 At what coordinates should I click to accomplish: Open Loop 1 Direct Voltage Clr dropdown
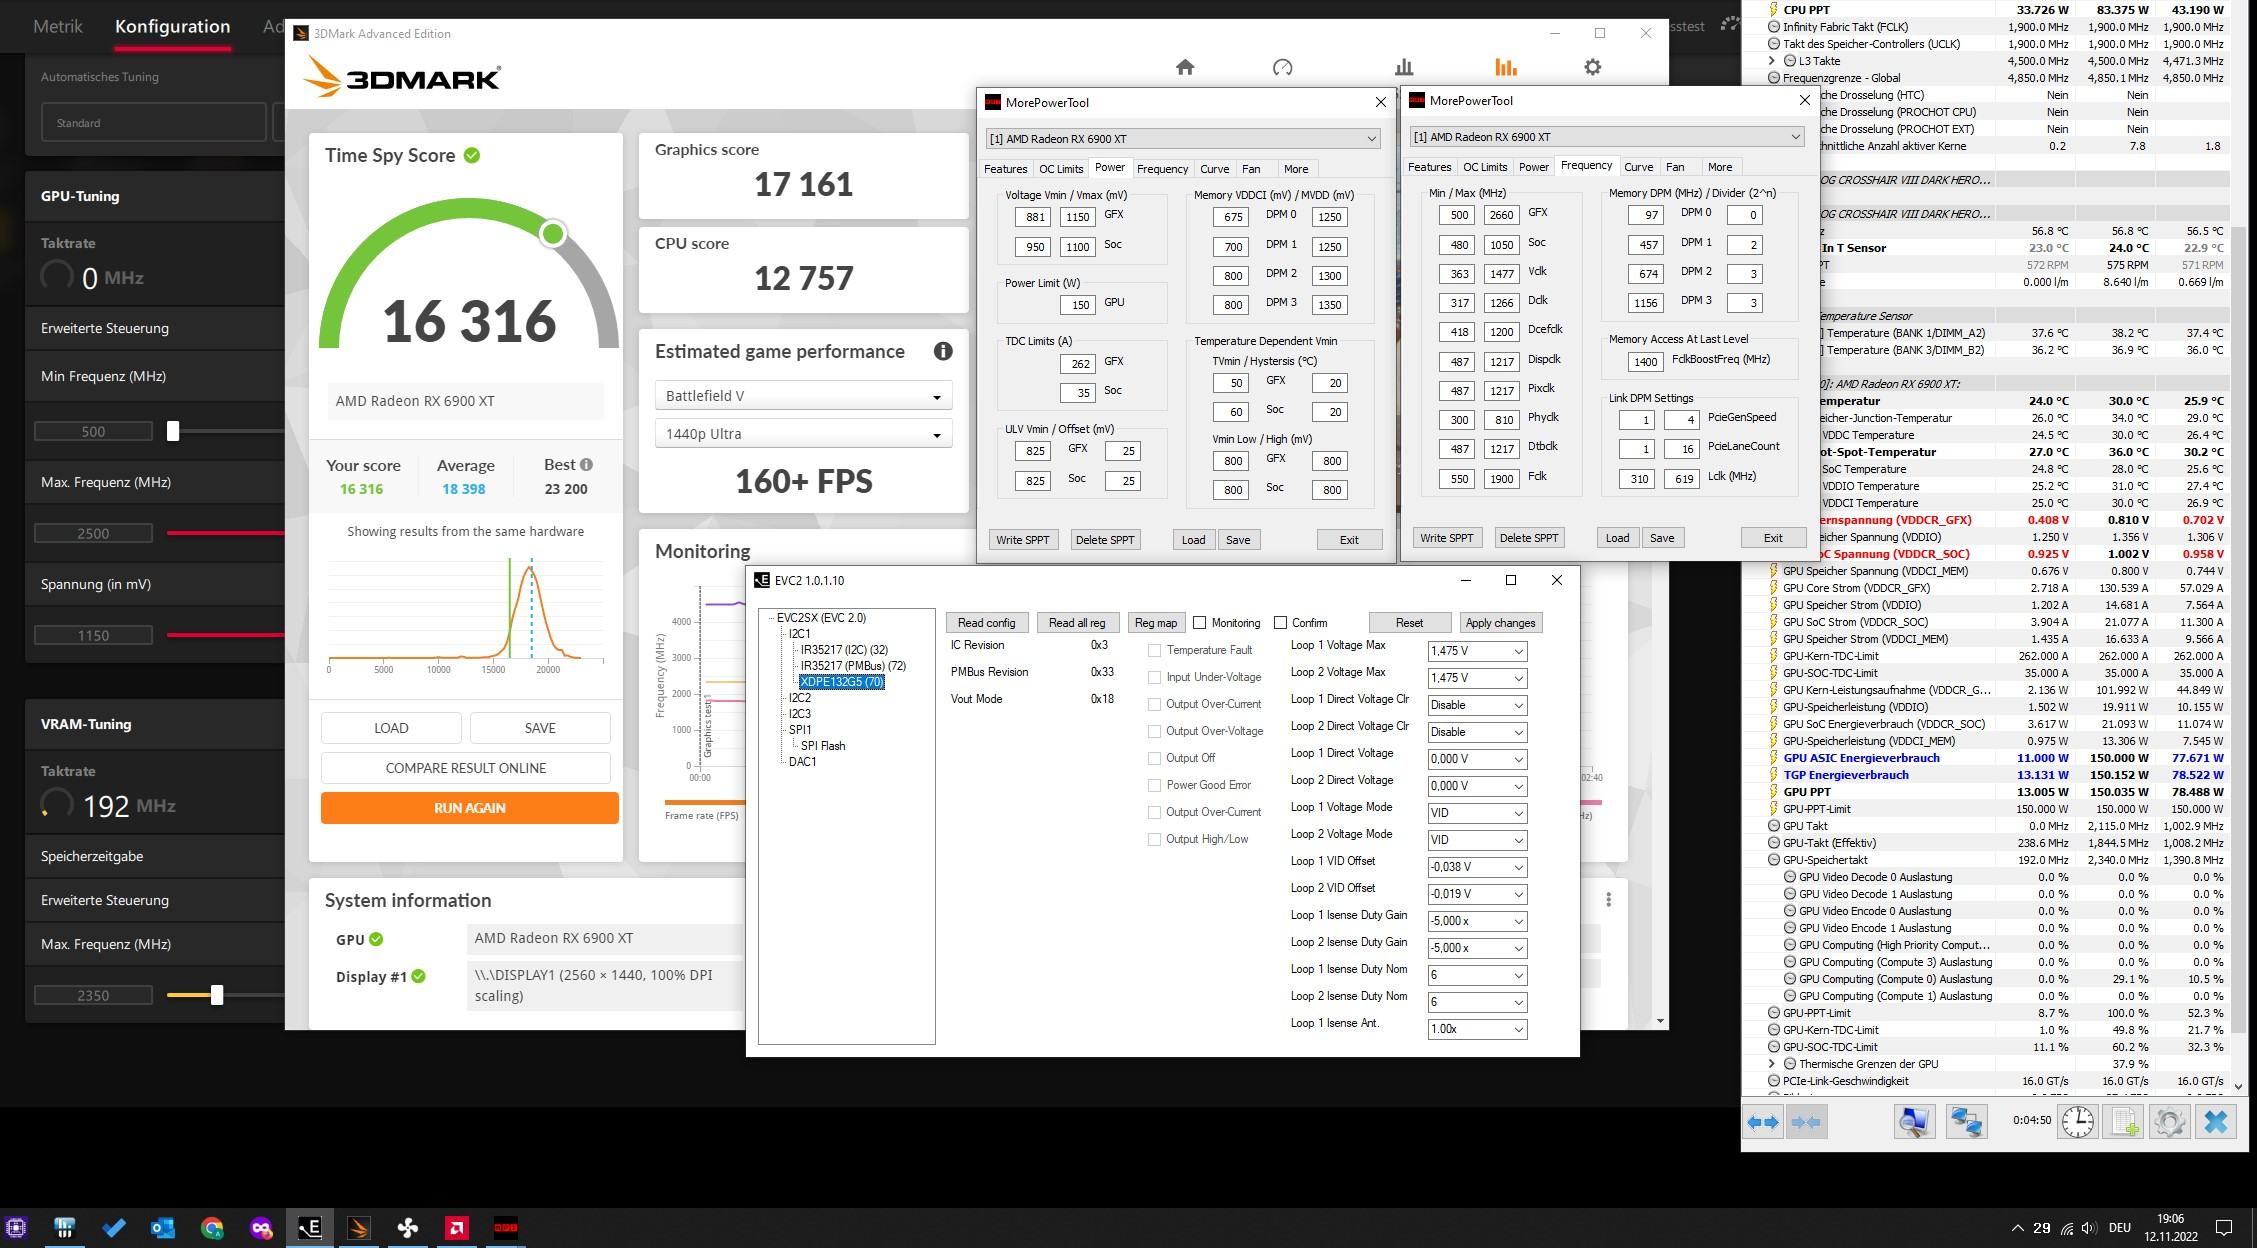coord(1477,705)
